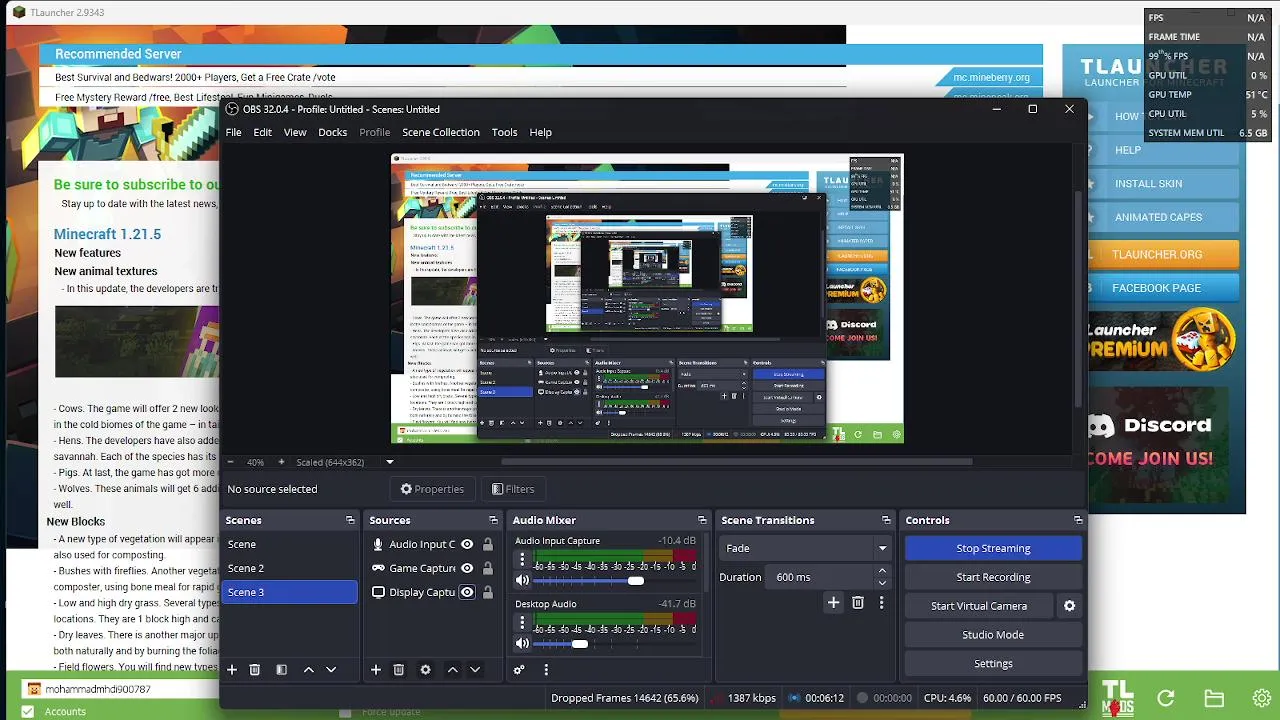Screen dimensions: 1280x720
Task: Open transition properties three-dot menu
Action: coord(881,602)
